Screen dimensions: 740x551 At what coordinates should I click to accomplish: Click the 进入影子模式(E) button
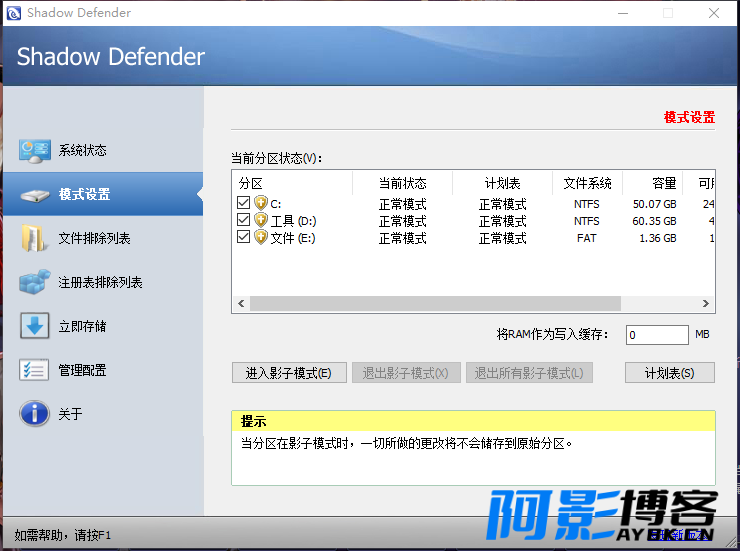[x=289, y=373]
